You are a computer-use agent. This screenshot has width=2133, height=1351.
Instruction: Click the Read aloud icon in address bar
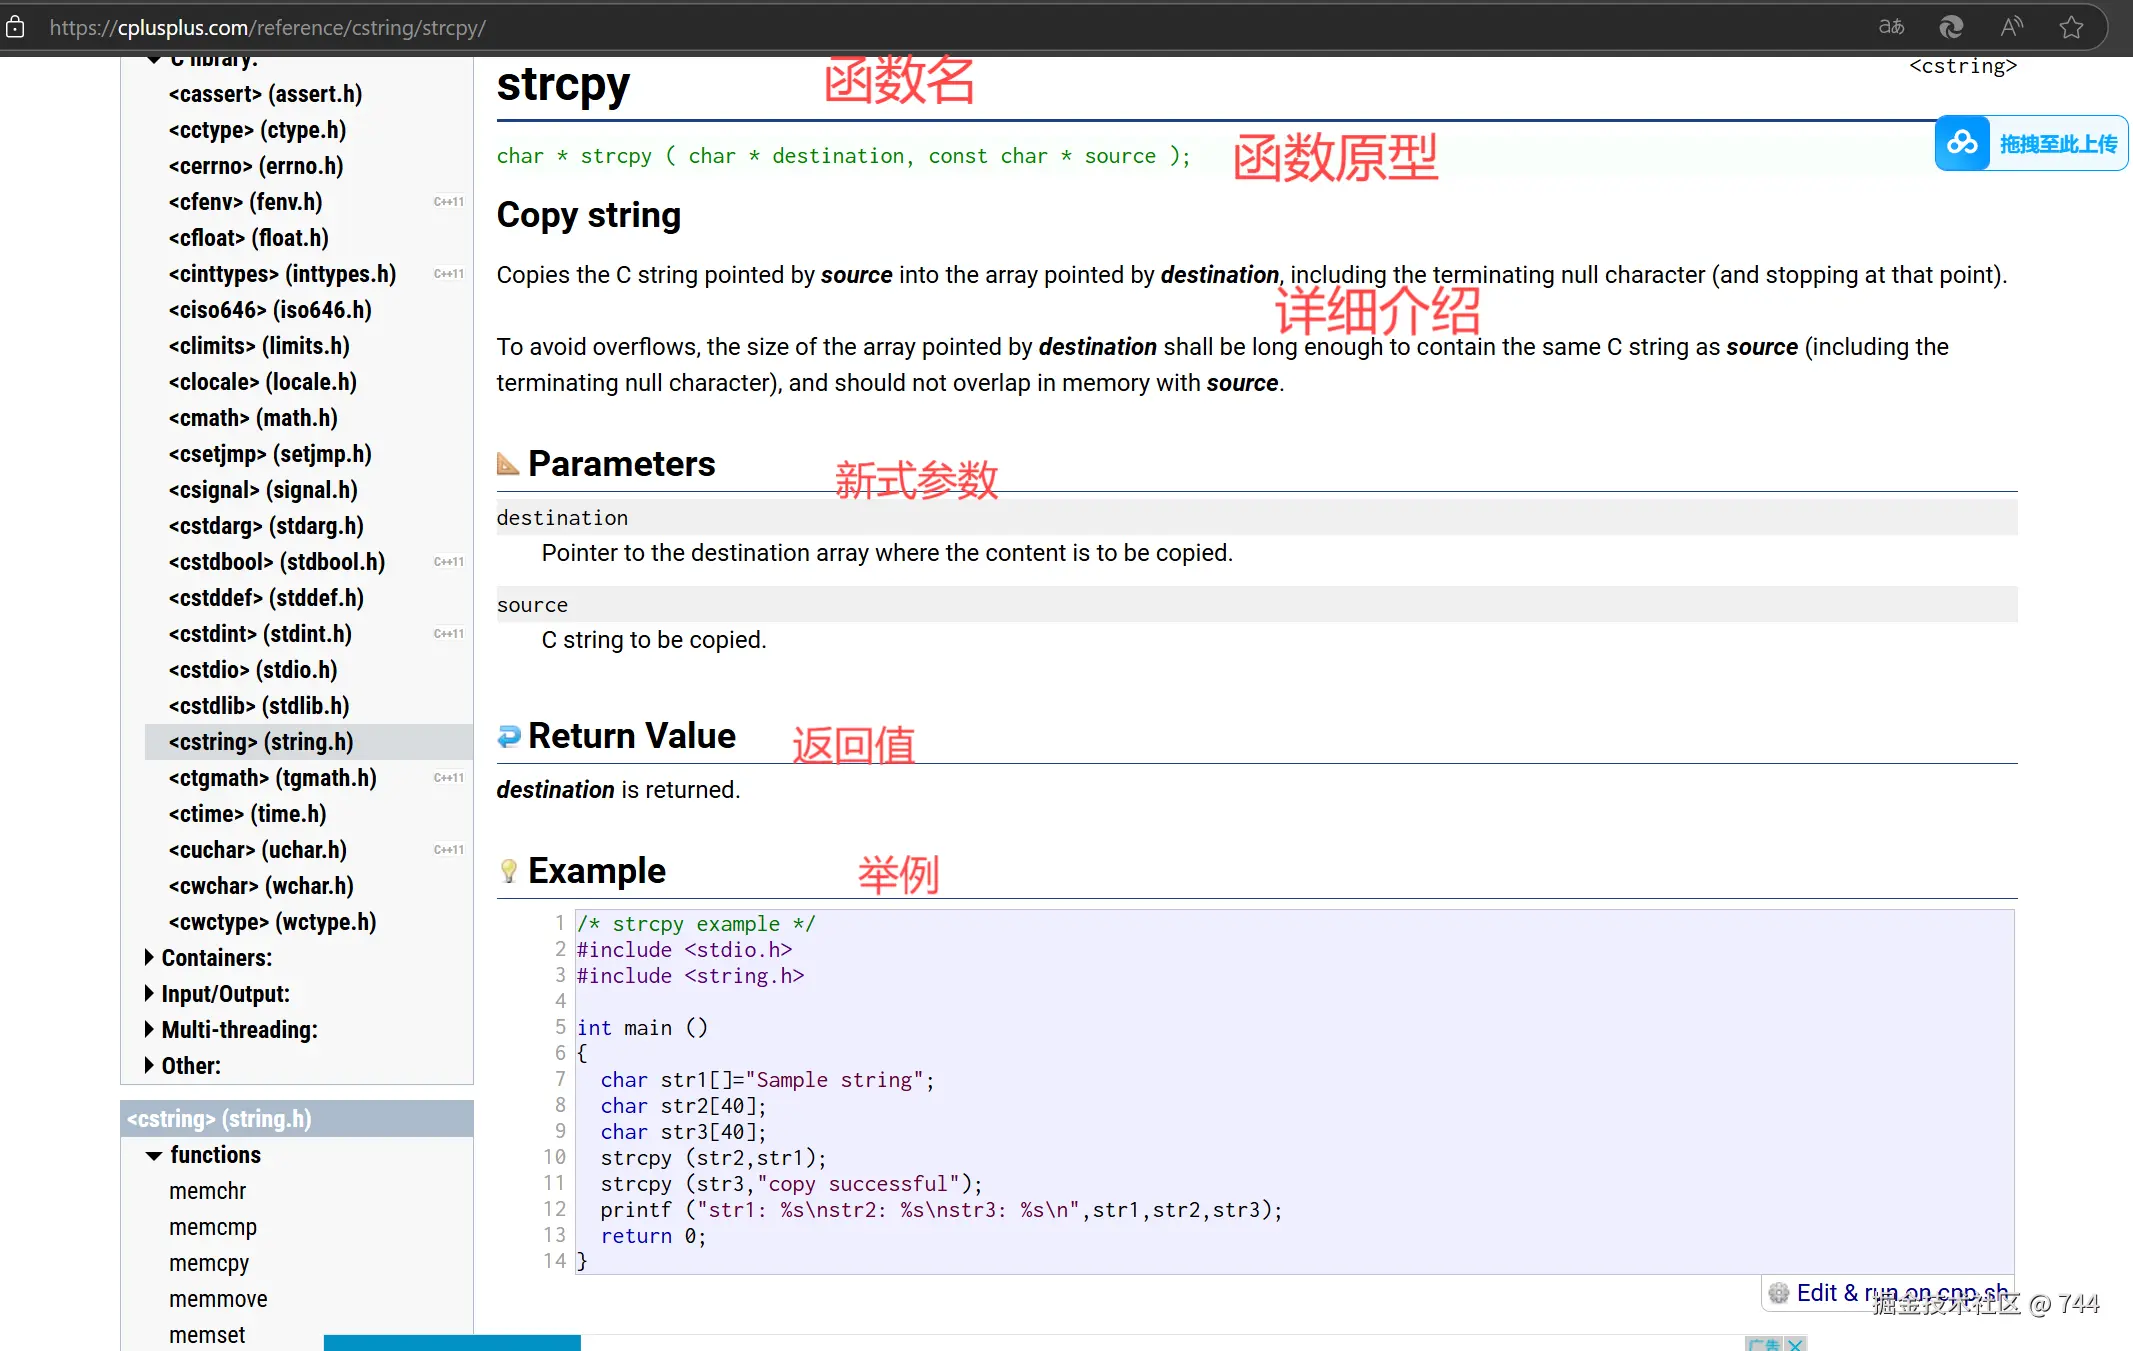2011,27
